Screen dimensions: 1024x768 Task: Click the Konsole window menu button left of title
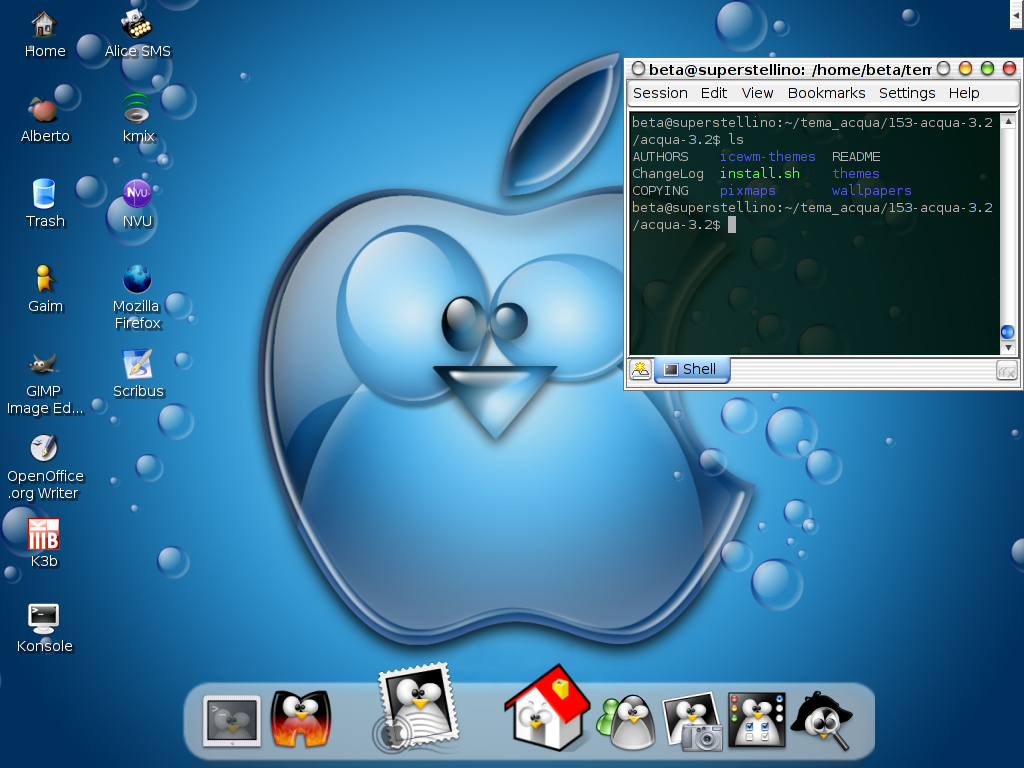pyautogui.click(x=637, y=69)
